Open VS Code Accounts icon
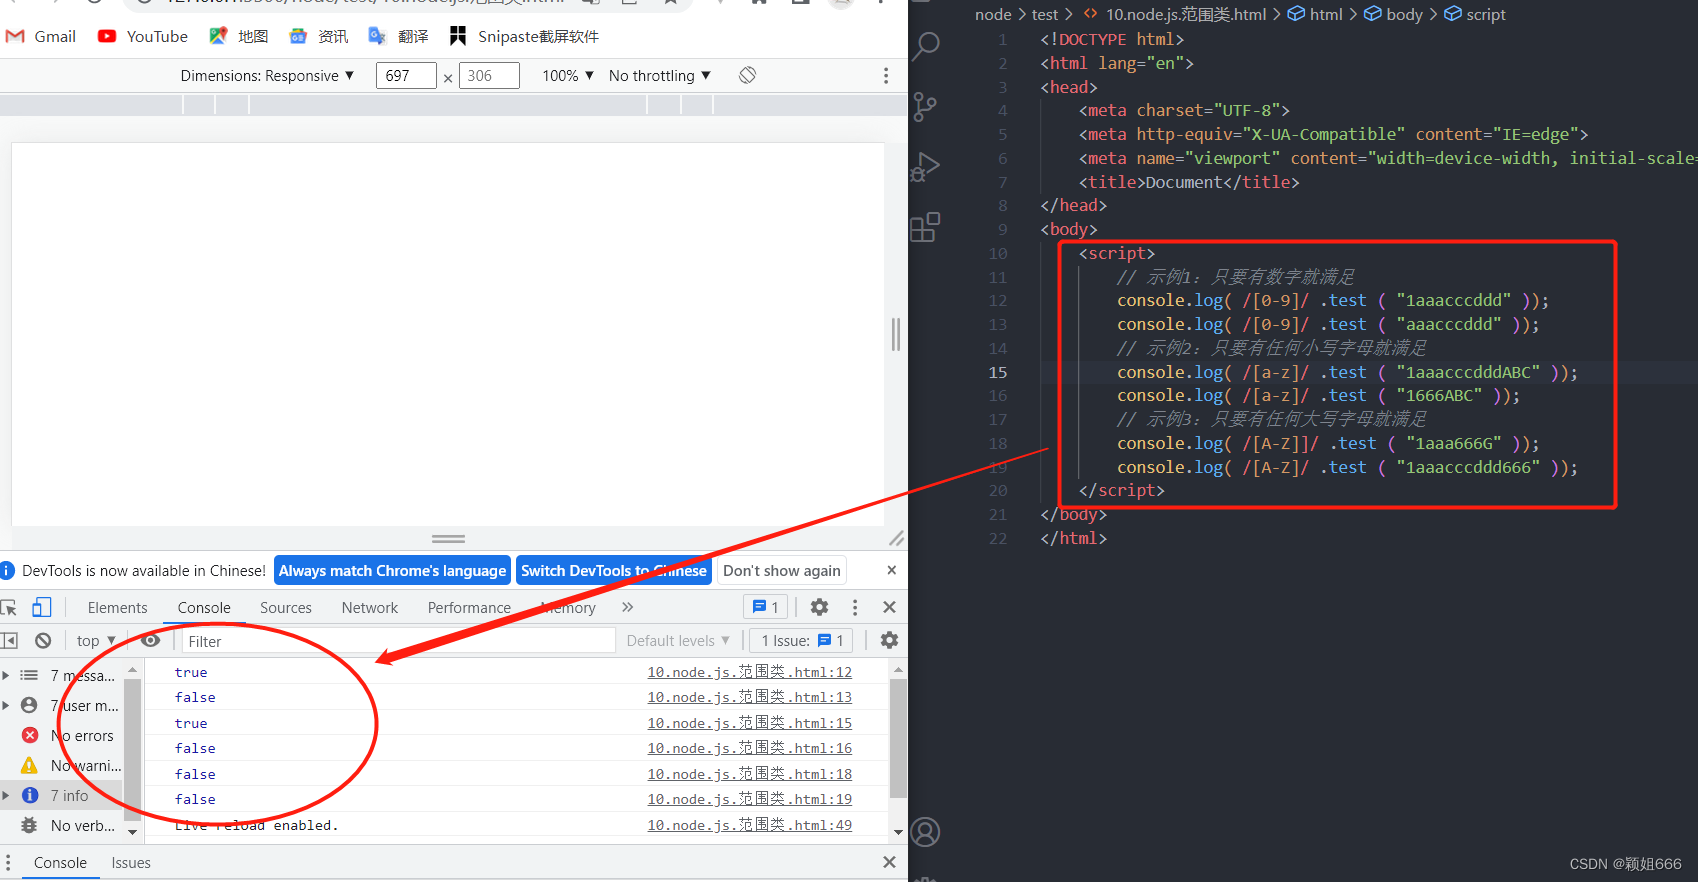Image resolution: width=1698 pixels, height=882 pixels. pyautogui.click(x=926, y=832)
